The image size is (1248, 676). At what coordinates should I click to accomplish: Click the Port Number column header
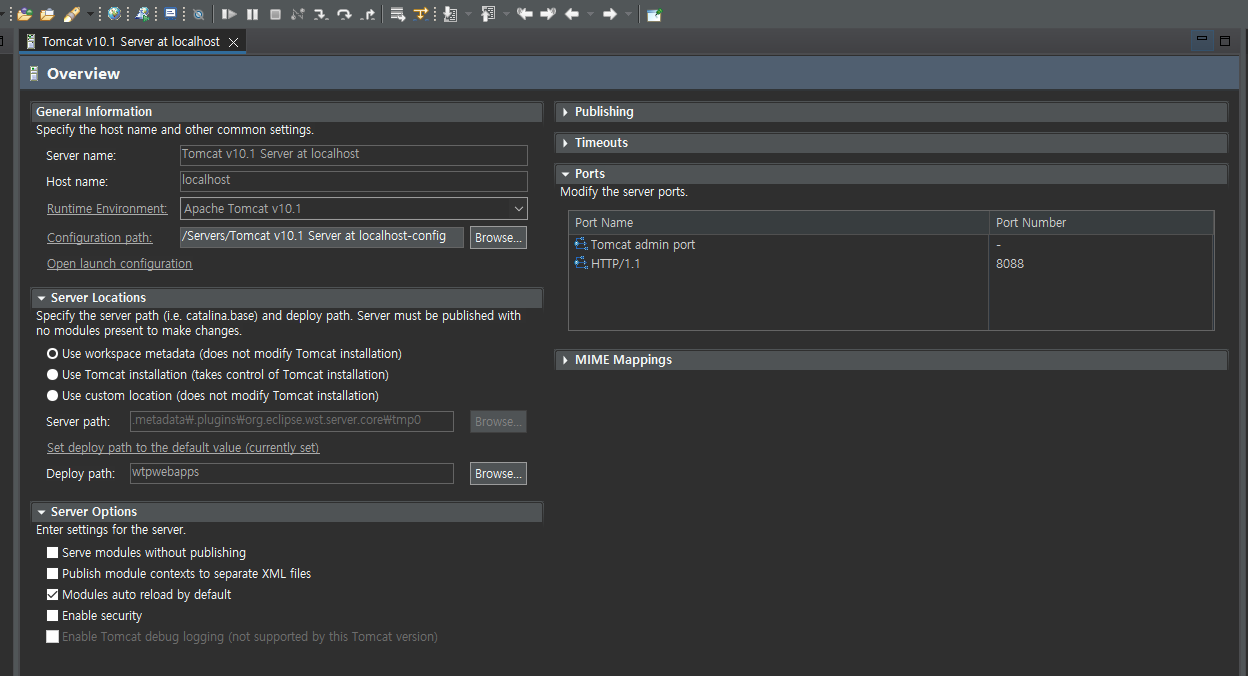click(x=1101, y=223)
